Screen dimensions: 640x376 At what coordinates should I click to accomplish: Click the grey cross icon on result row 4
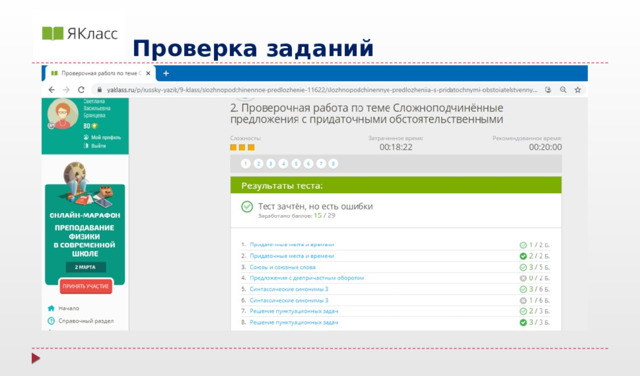[x=523, y=278]
